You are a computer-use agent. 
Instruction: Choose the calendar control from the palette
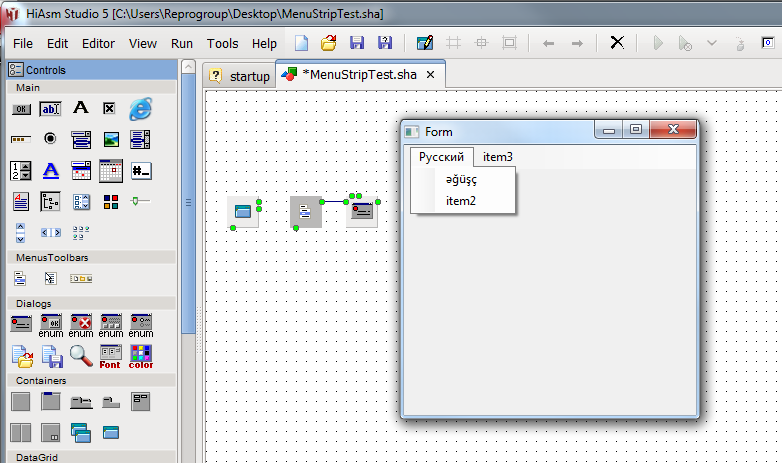point(110,170)
